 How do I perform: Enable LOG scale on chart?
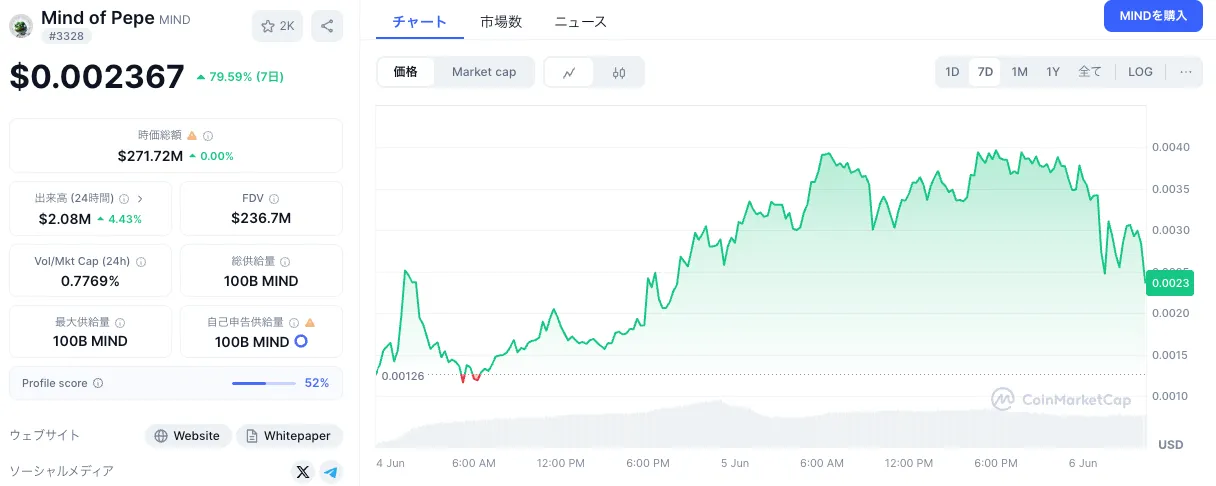click(1140, 72)
